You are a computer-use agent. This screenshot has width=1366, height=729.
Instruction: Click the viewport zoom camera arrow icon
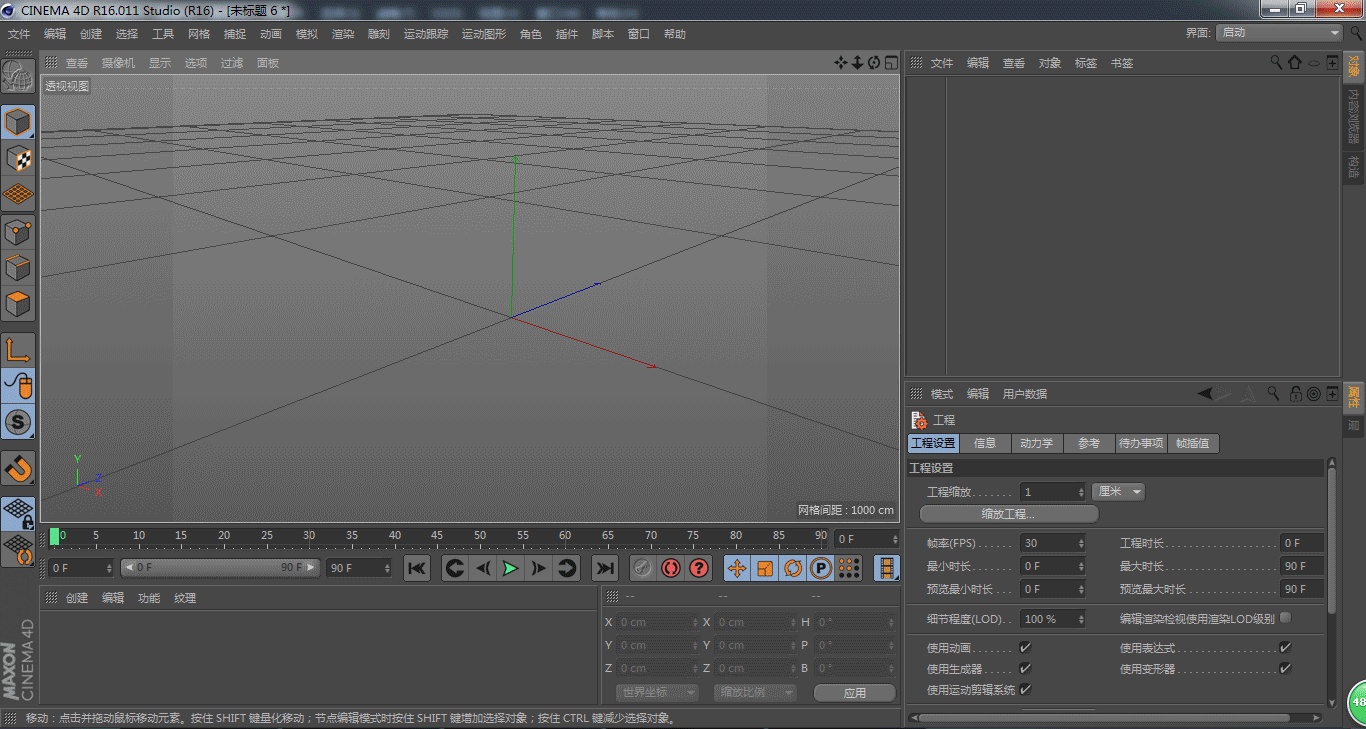[857, 63]
